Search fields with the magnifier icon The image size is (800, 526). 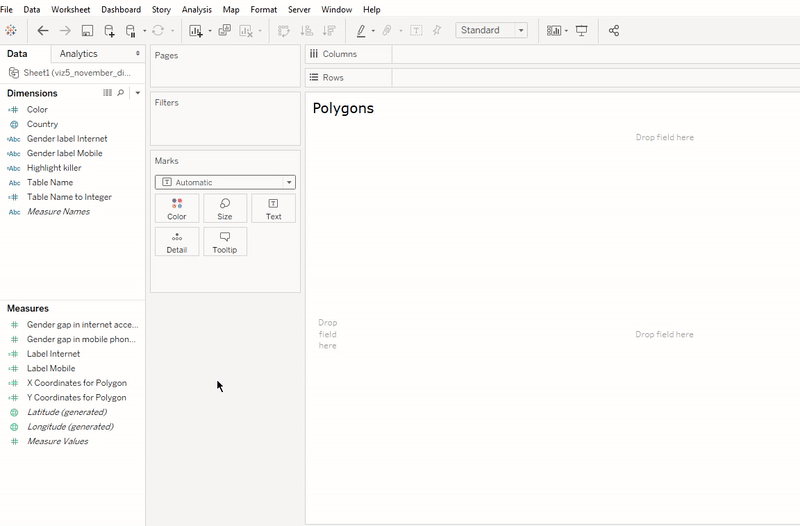tap(121, 93)
